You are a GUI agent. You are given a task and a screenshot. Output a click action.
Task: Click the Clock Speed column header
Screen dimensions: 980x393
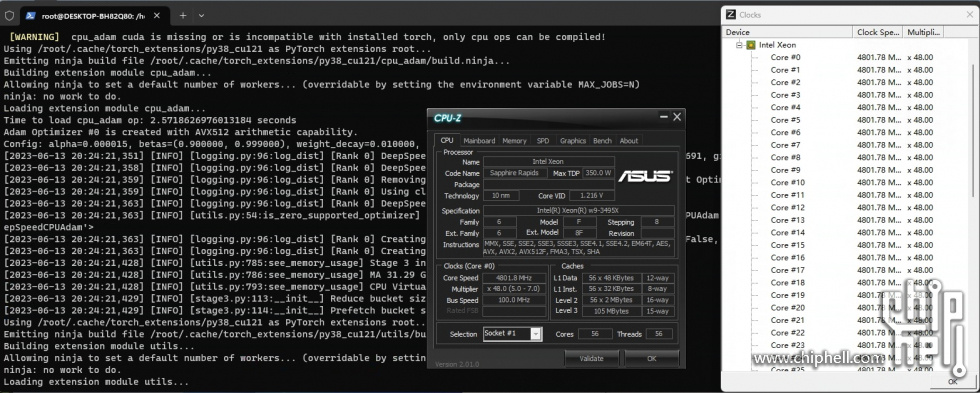[x=878, y=32]
